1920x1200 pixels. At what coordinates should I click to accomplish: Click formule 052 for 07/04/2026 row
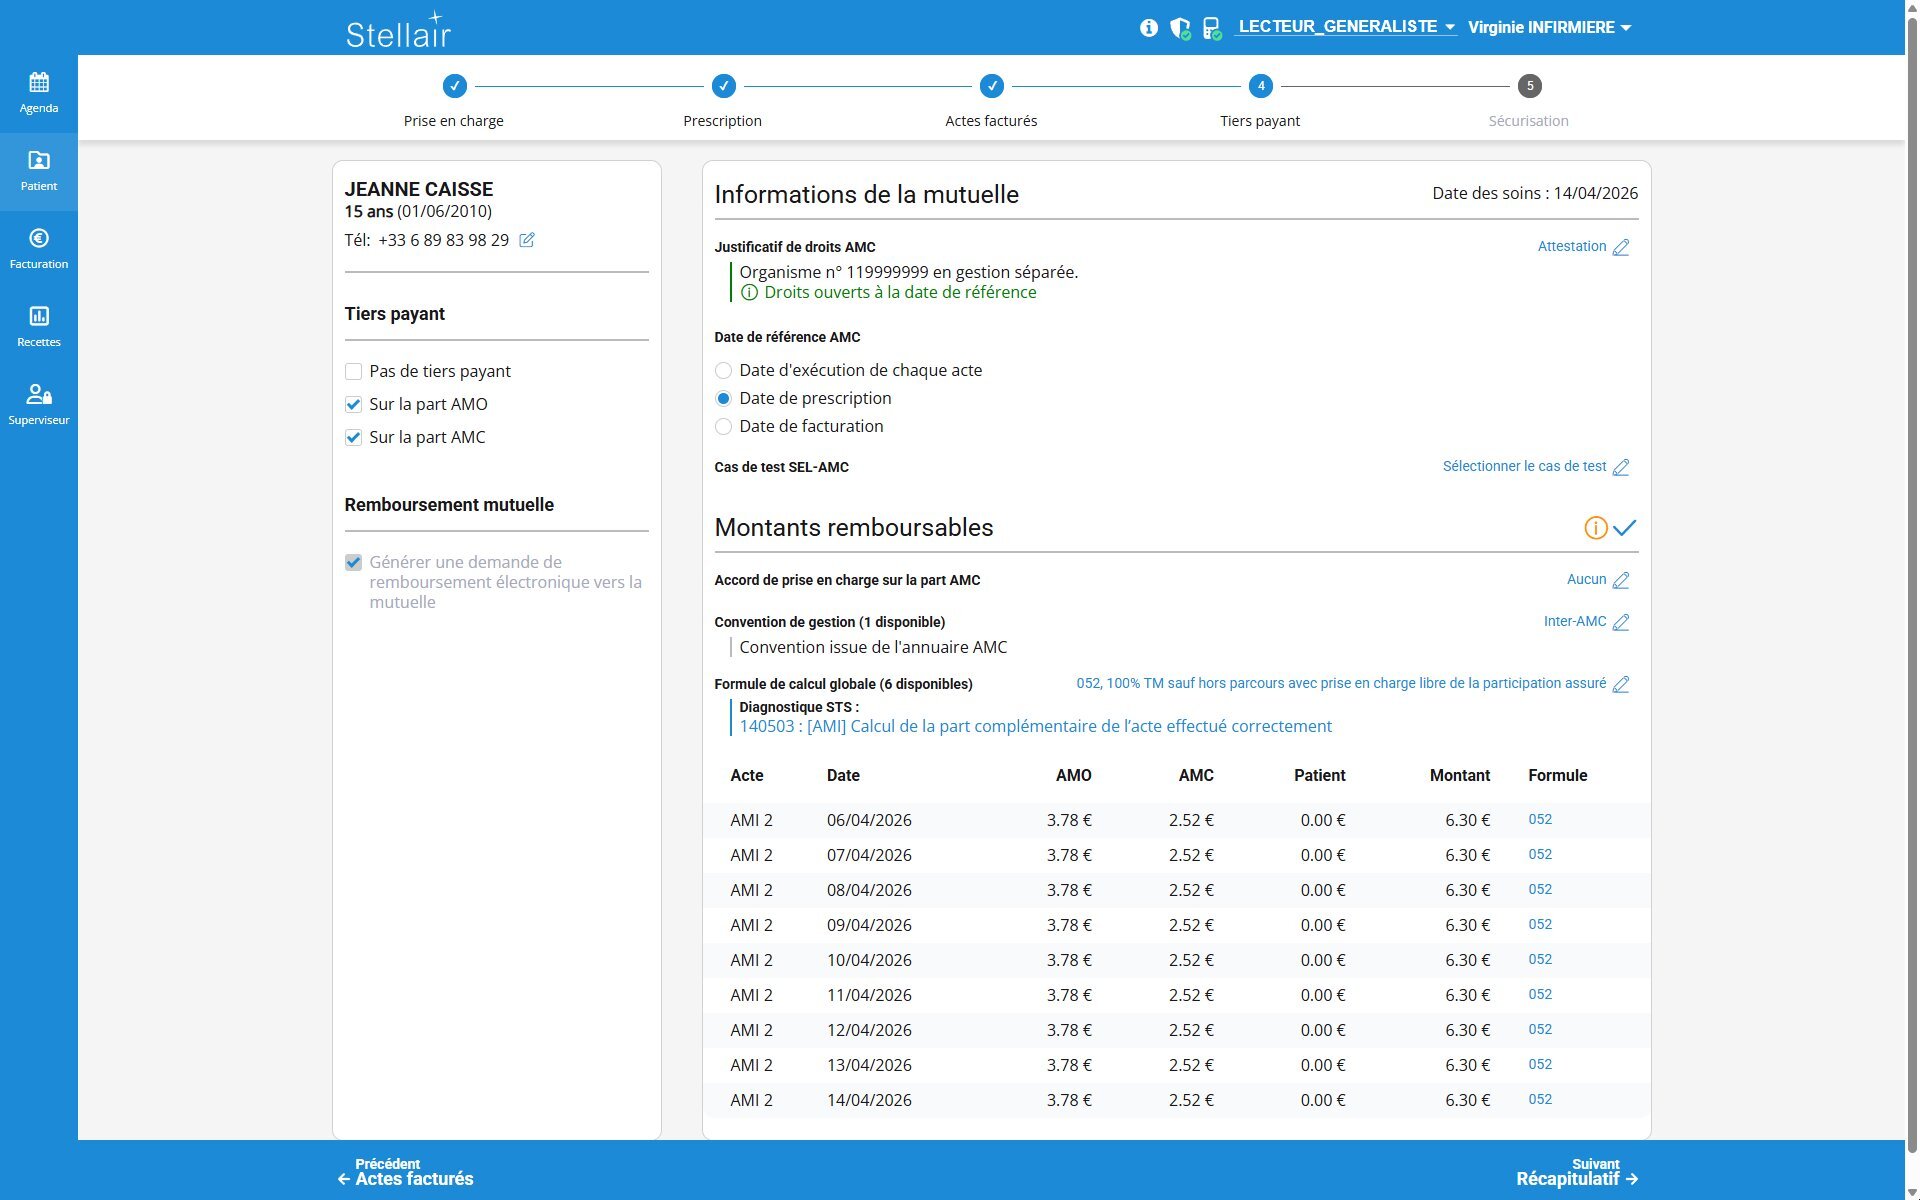(1540, 855)
